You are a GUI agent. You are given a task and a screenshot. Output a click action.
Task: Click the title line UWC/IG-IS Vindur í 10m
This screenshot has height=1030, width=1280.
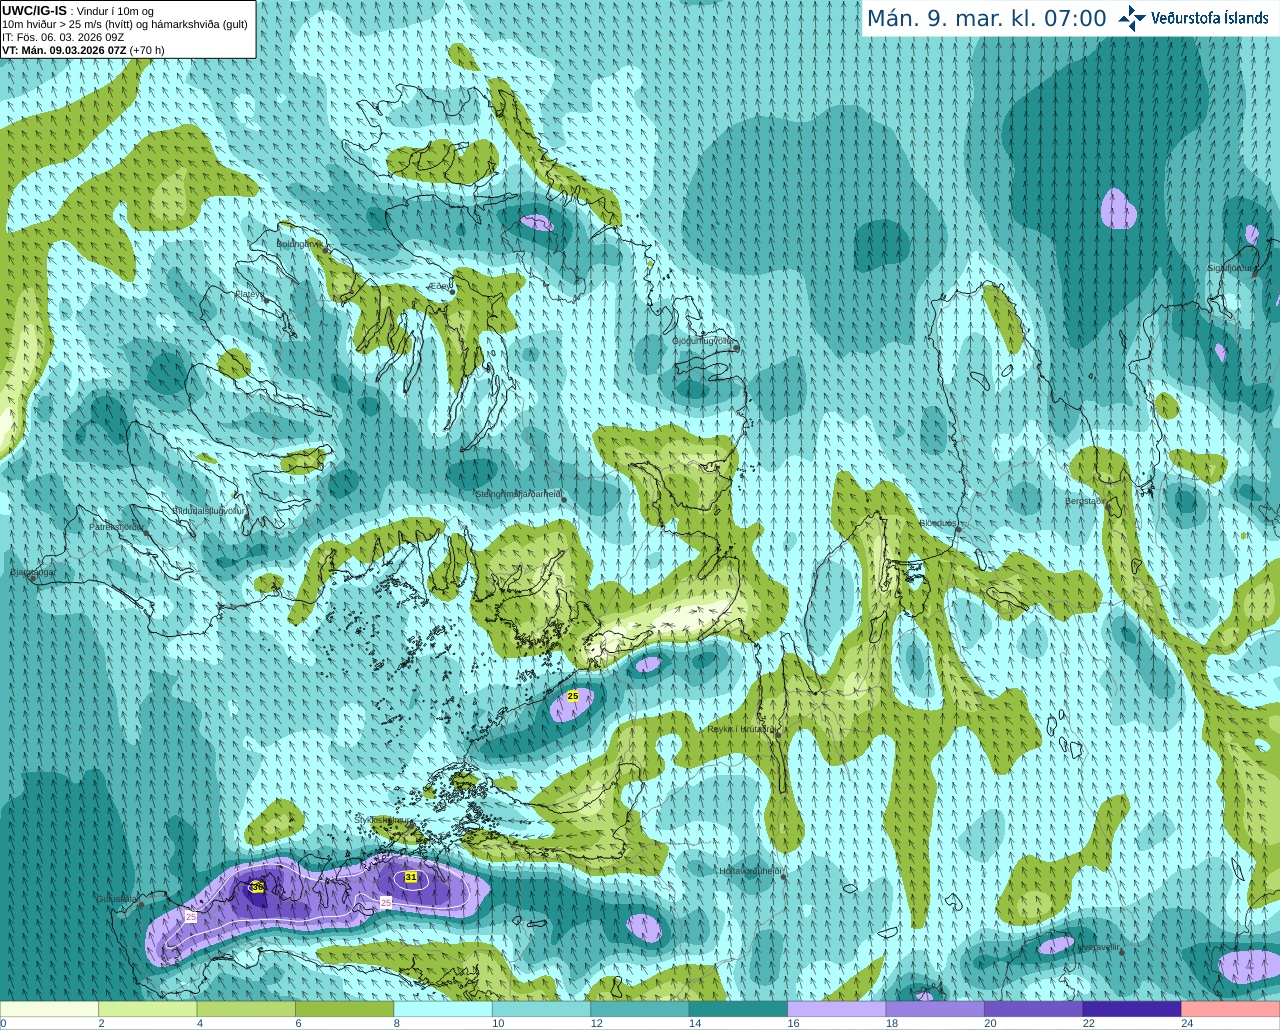[x=78, y=10]
